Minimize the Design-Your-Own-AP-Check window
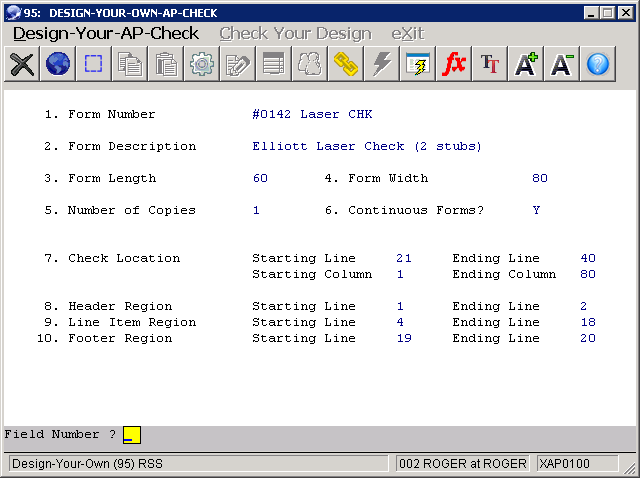The width and height of the screenshot is (640, 478). (x=591, y=13)
